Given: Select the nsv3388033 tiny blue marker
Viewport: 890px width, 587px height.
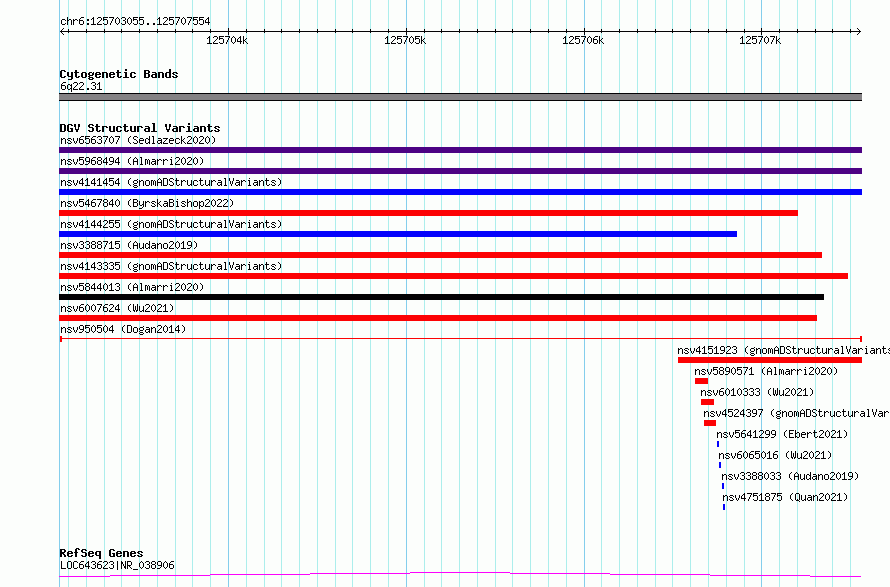Looking at the screenshot, I should coord(723,486).
